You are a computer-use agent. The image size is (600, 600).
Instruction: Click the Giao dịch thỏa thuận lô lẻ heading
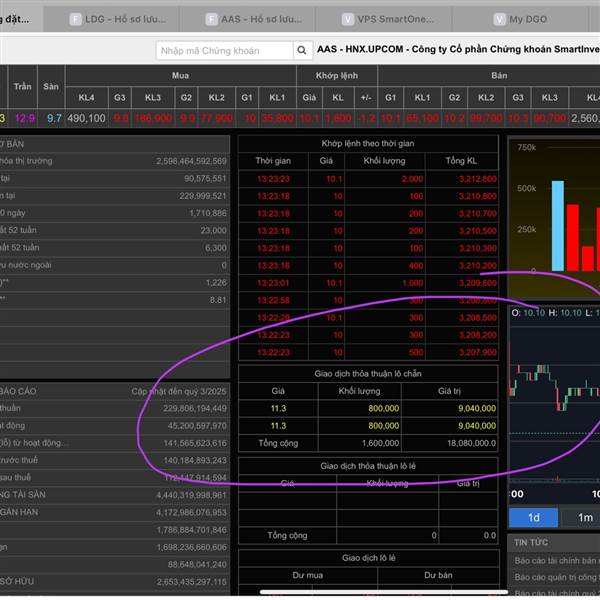[368, 466]
